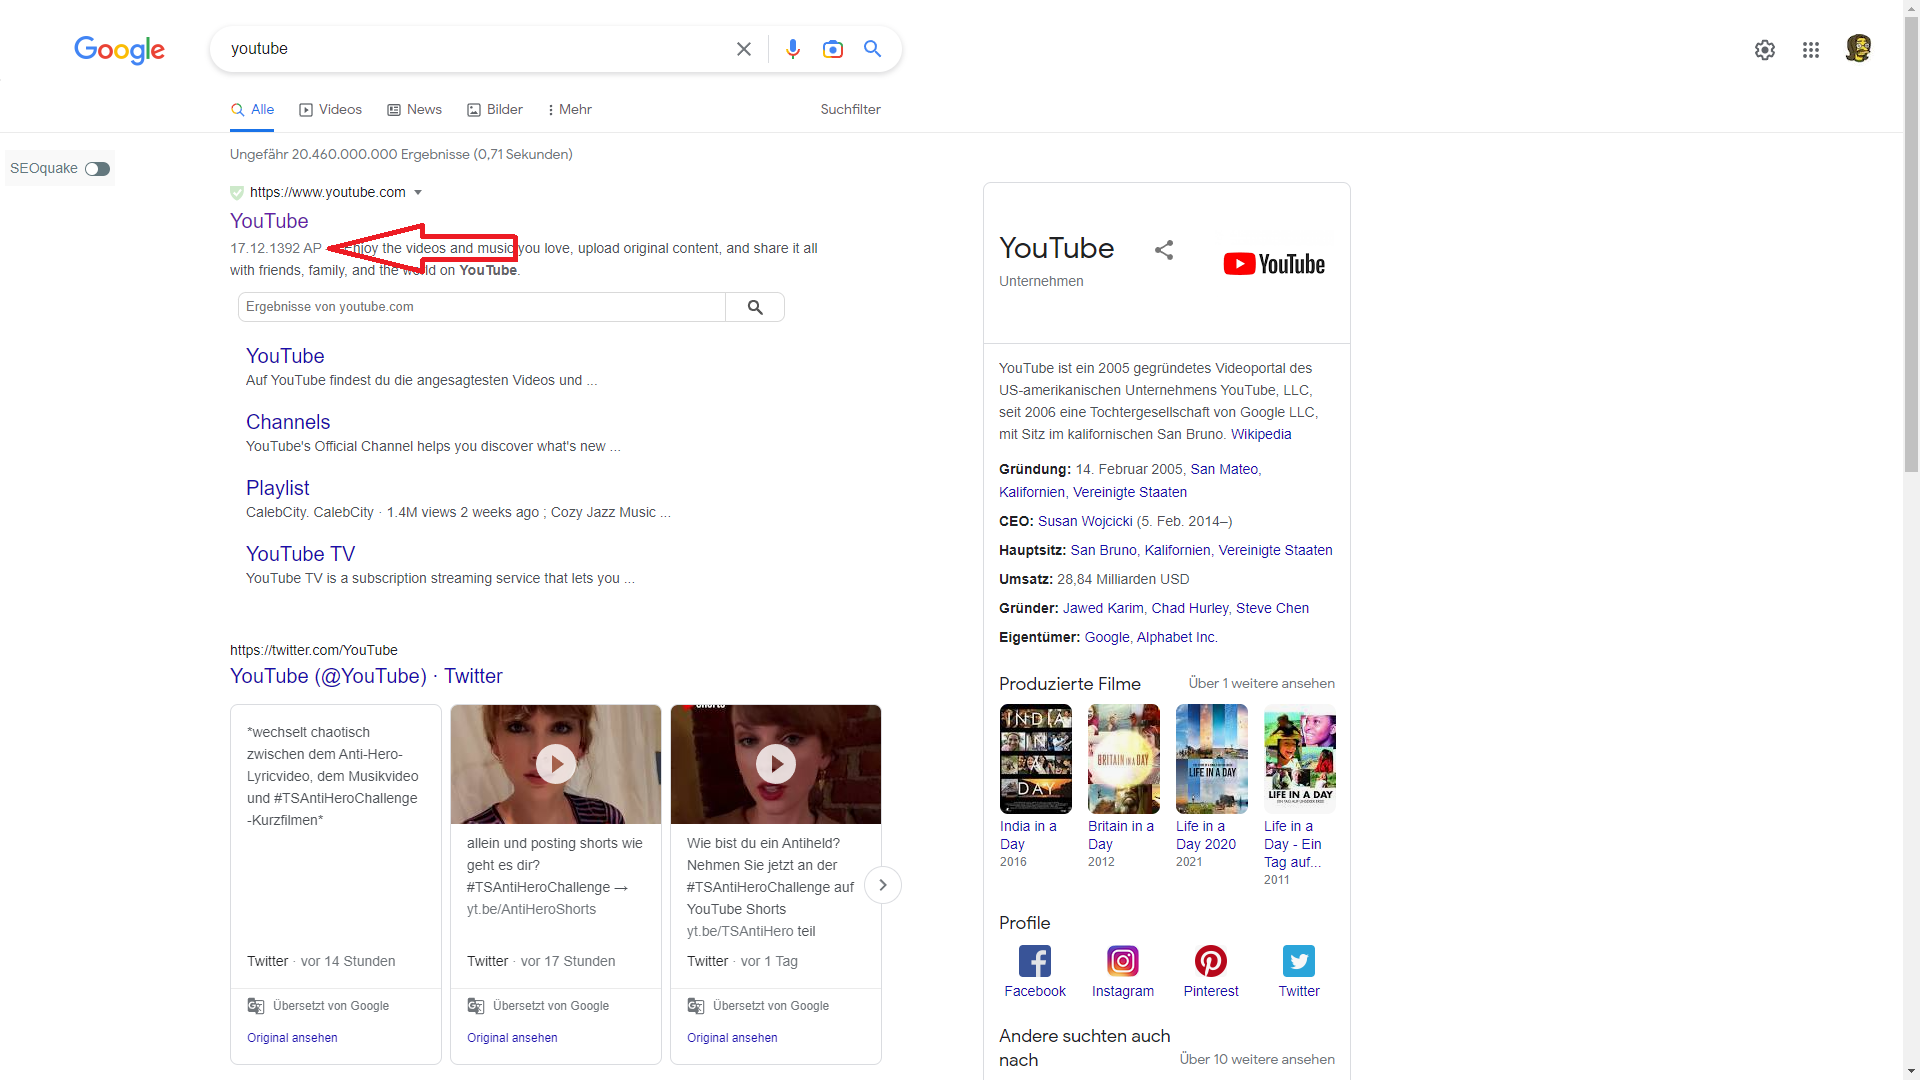Viewport: 1920px width, 1080px height.
Task: Open the YouTube TV sitelink
Action: 300,554
